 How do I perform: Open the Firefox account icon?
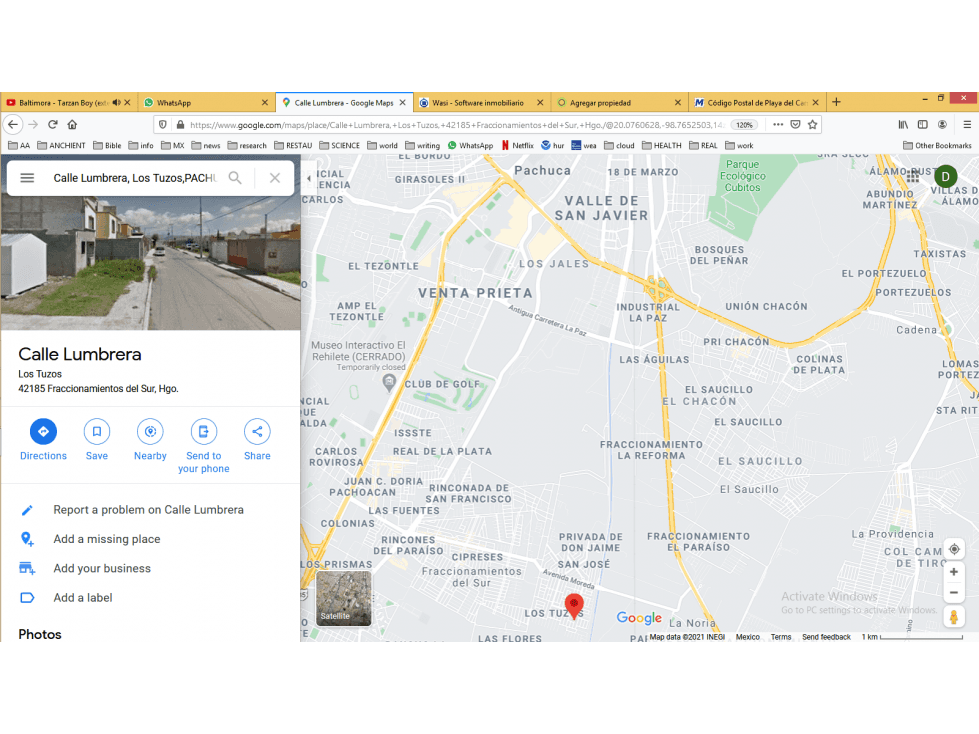[942, 125]
